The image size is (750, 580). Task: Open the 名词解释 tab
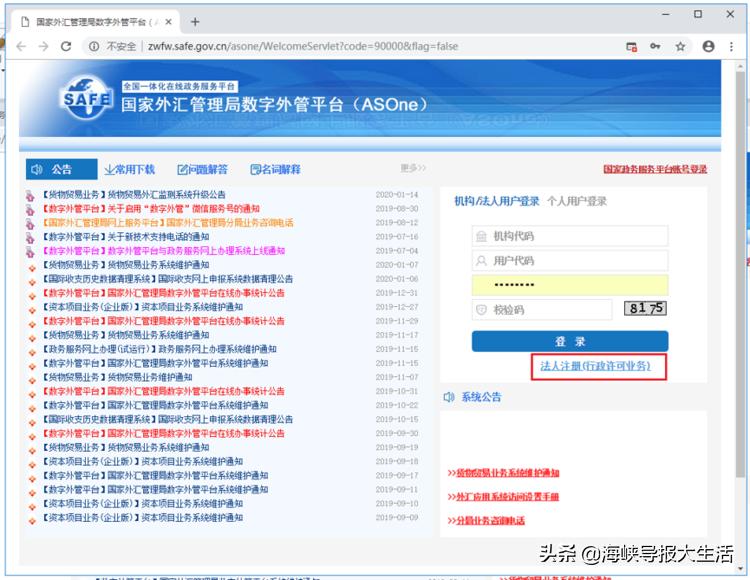click(276, 169)
